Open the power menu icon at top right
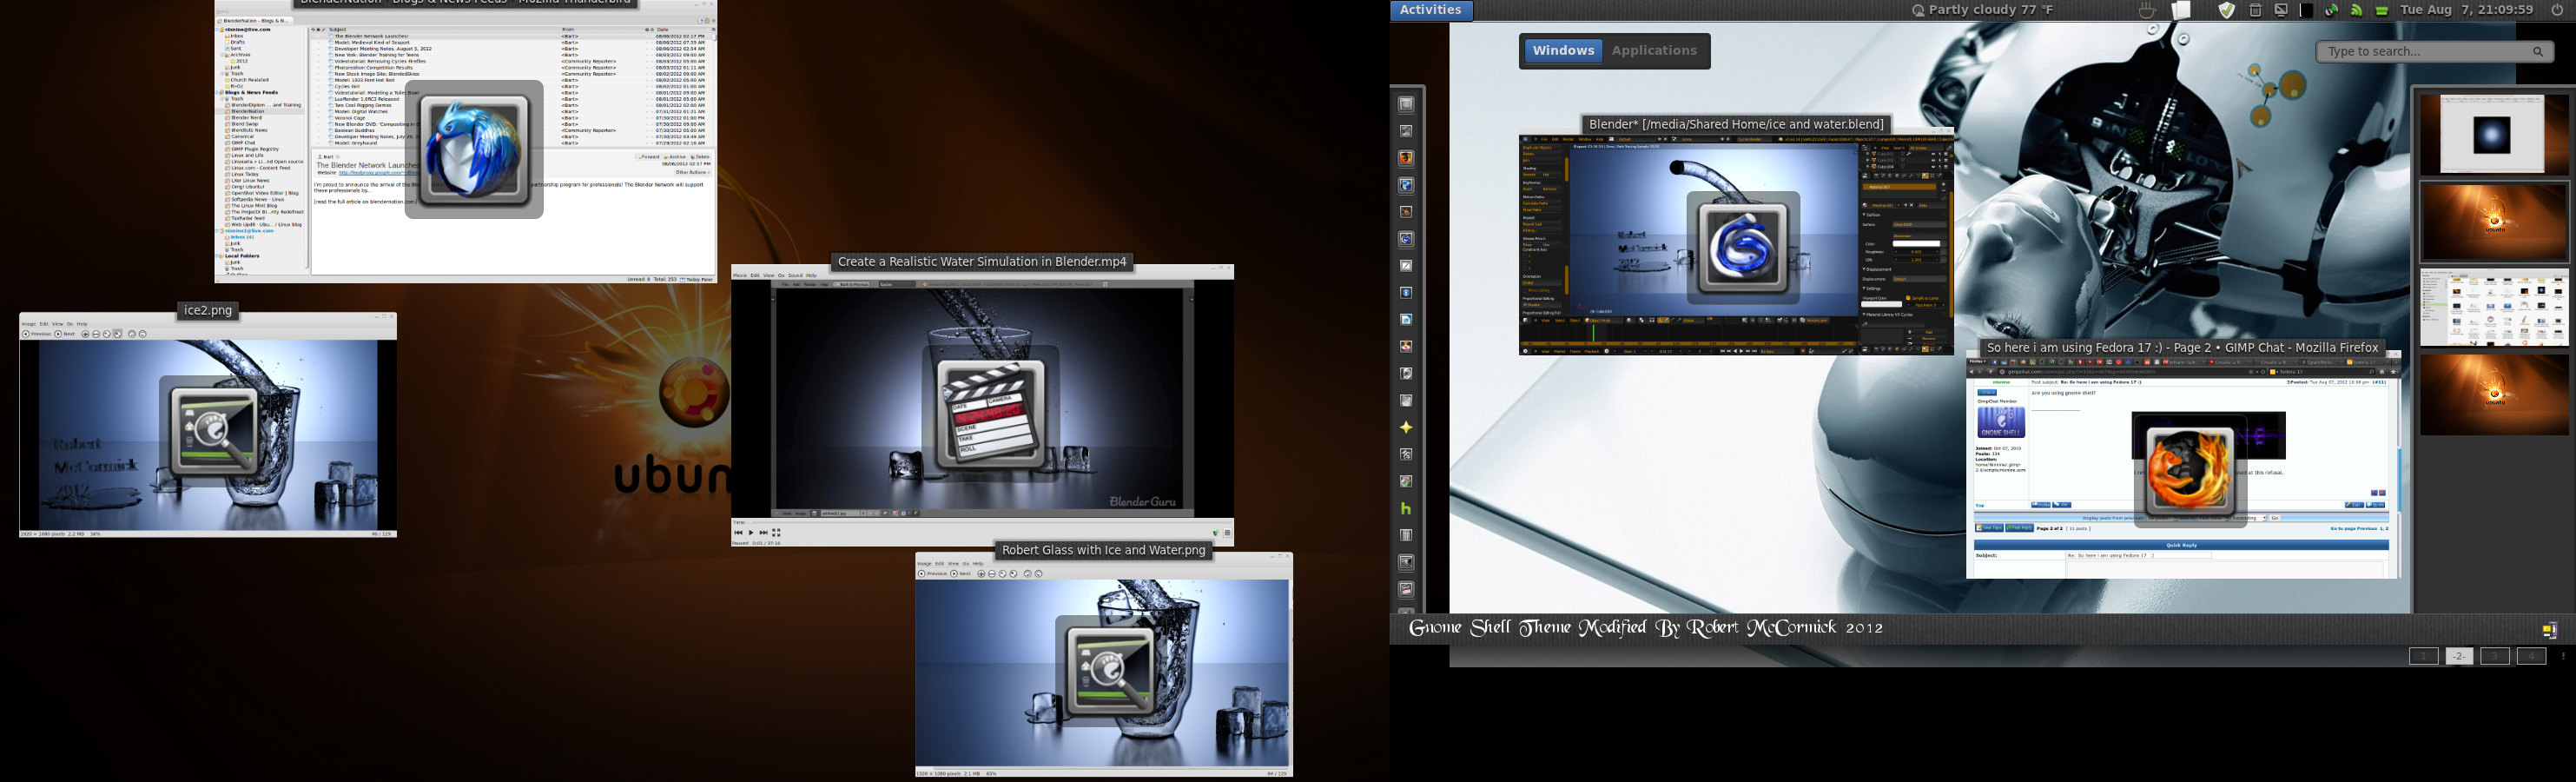The image size is (2576, 782). [2557, 10]
